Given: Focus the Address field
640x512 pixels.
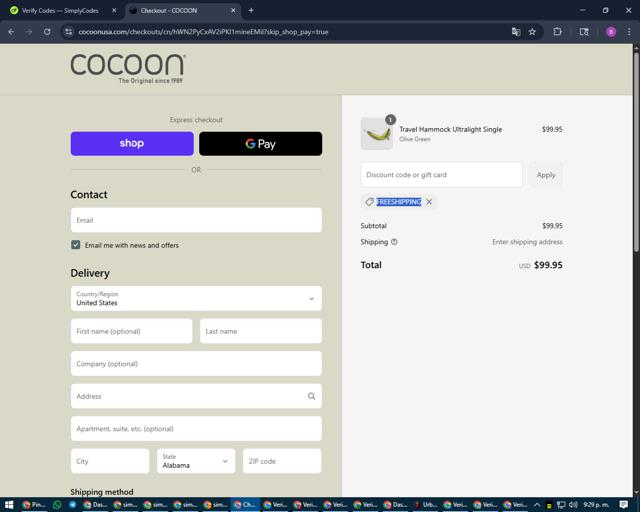Looking at the screenshot, I should tap(196, 396).
